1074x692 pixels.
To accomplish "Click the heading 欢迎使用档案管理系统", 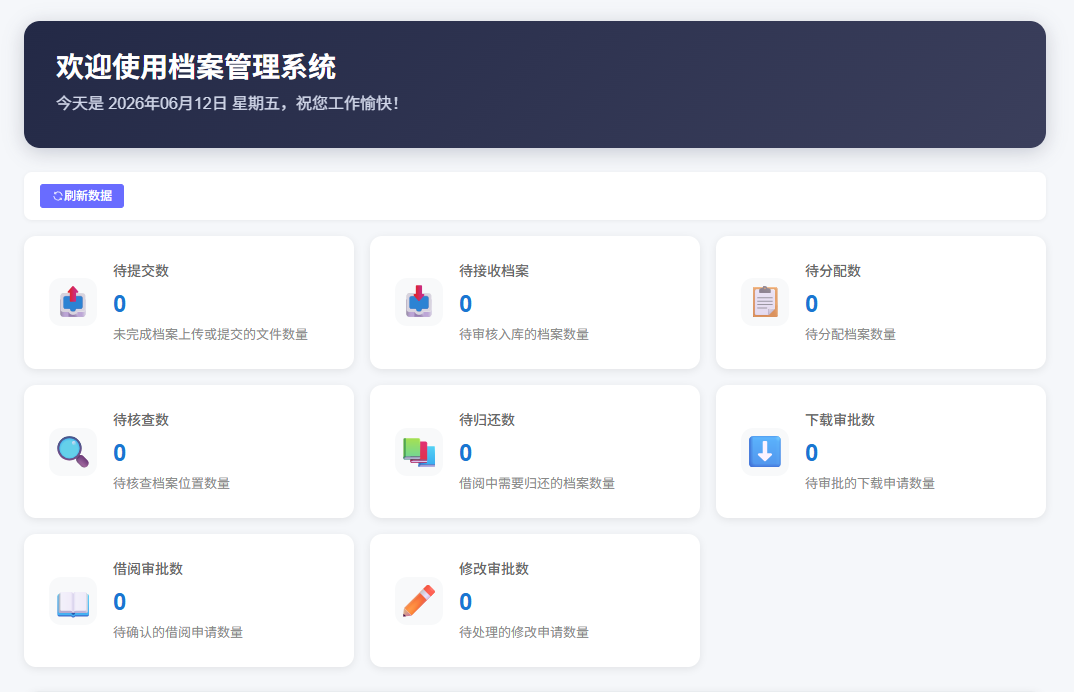I will (x=196, y=67).
